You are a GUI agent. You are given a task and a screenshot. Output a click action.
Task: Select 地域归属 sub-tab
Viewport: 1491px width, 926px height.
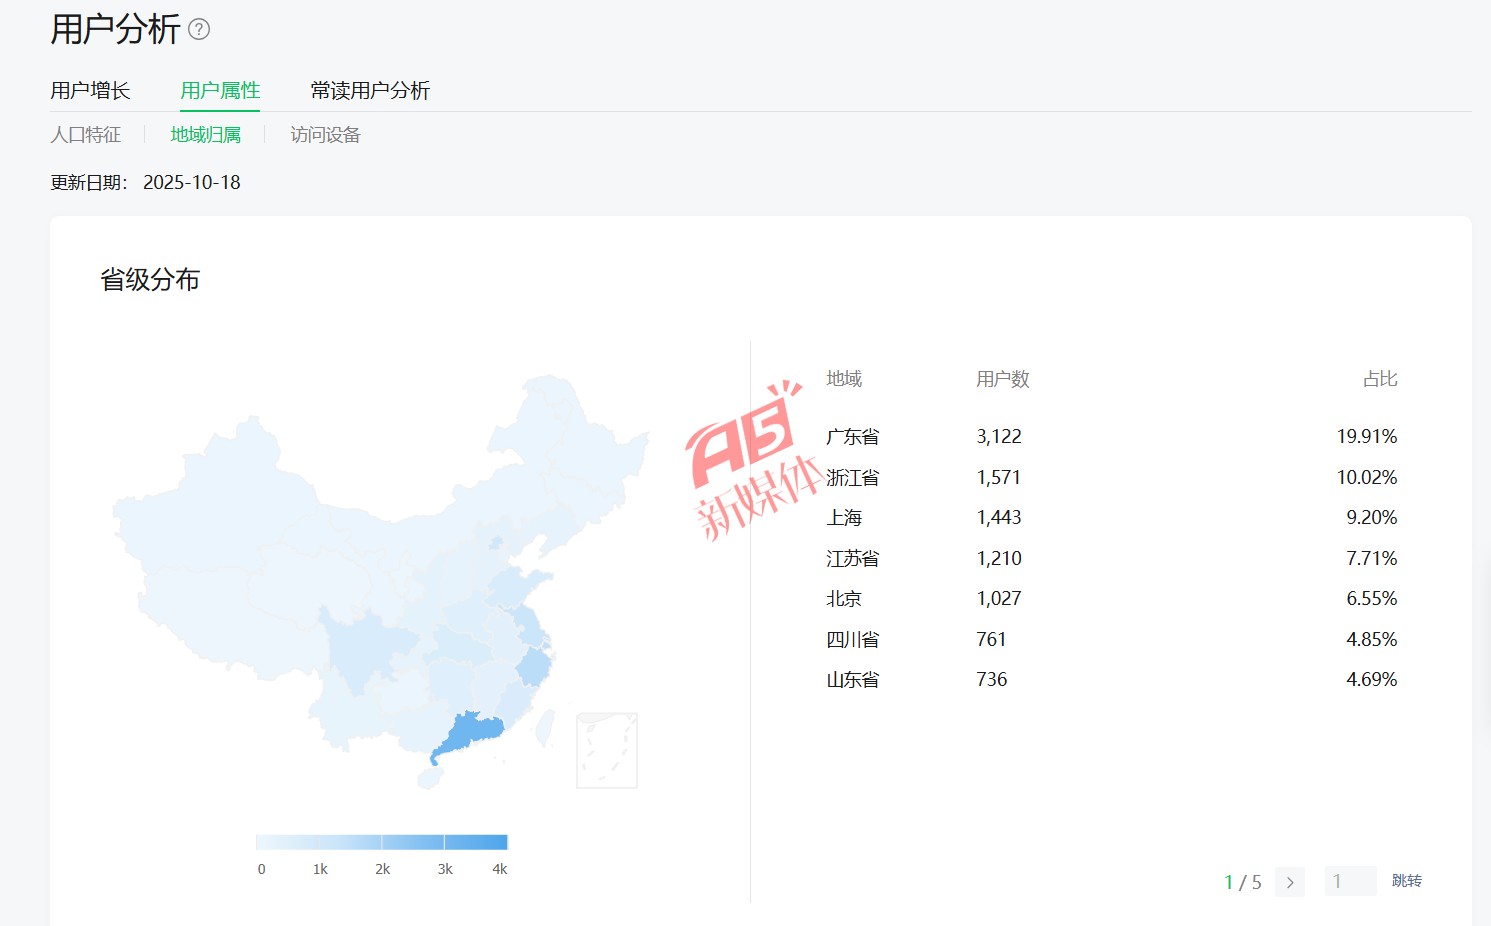205,135
